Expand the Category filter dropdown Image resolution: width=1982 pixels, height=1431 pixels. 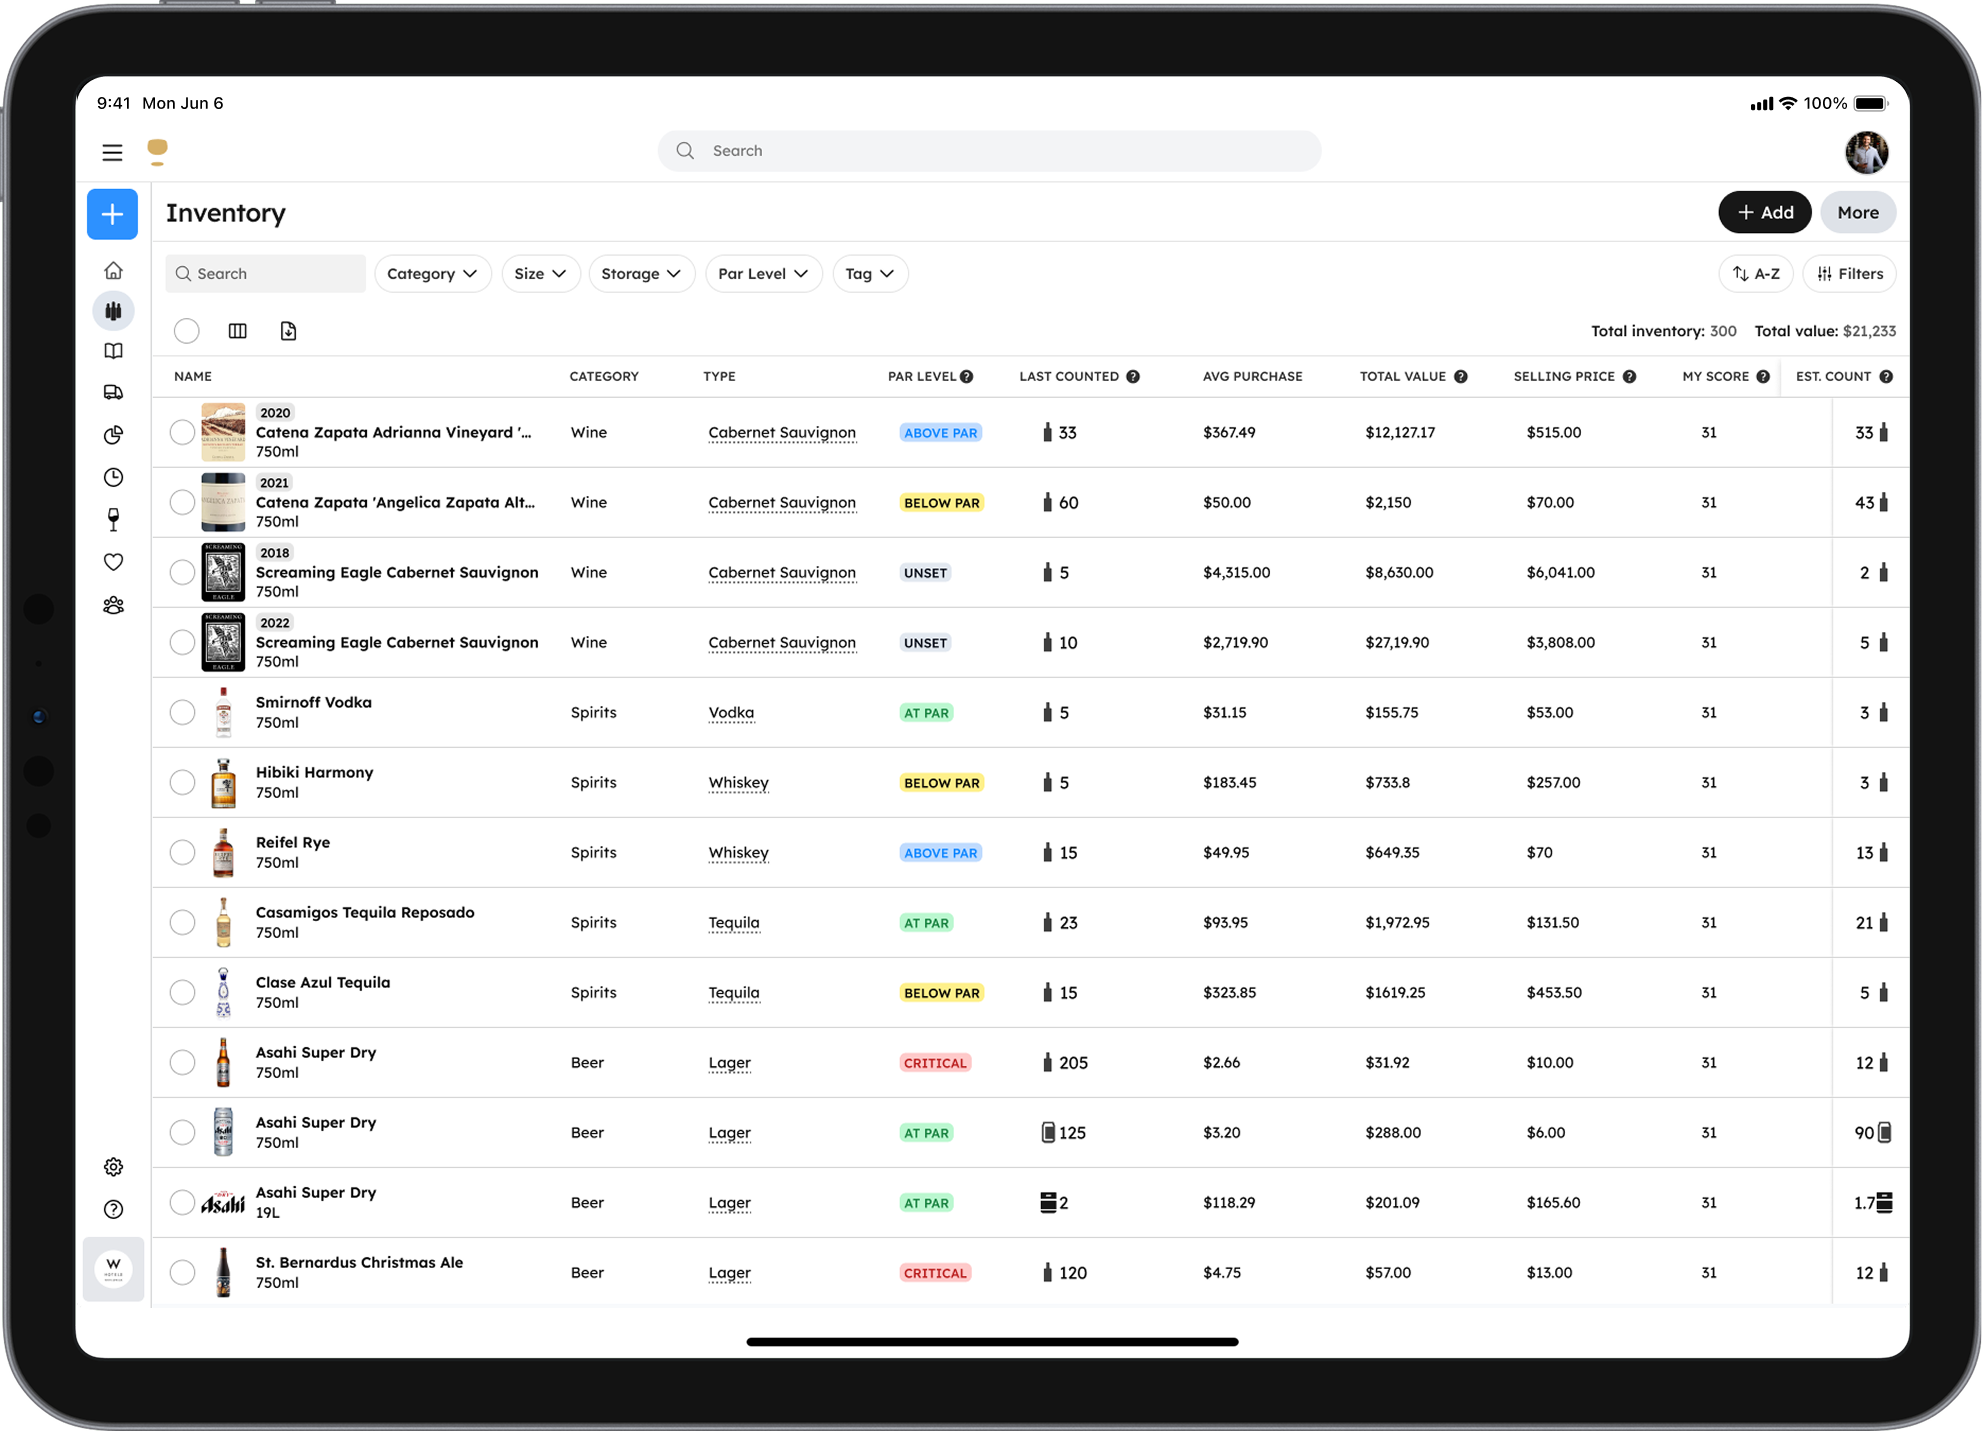coord(432,274)
